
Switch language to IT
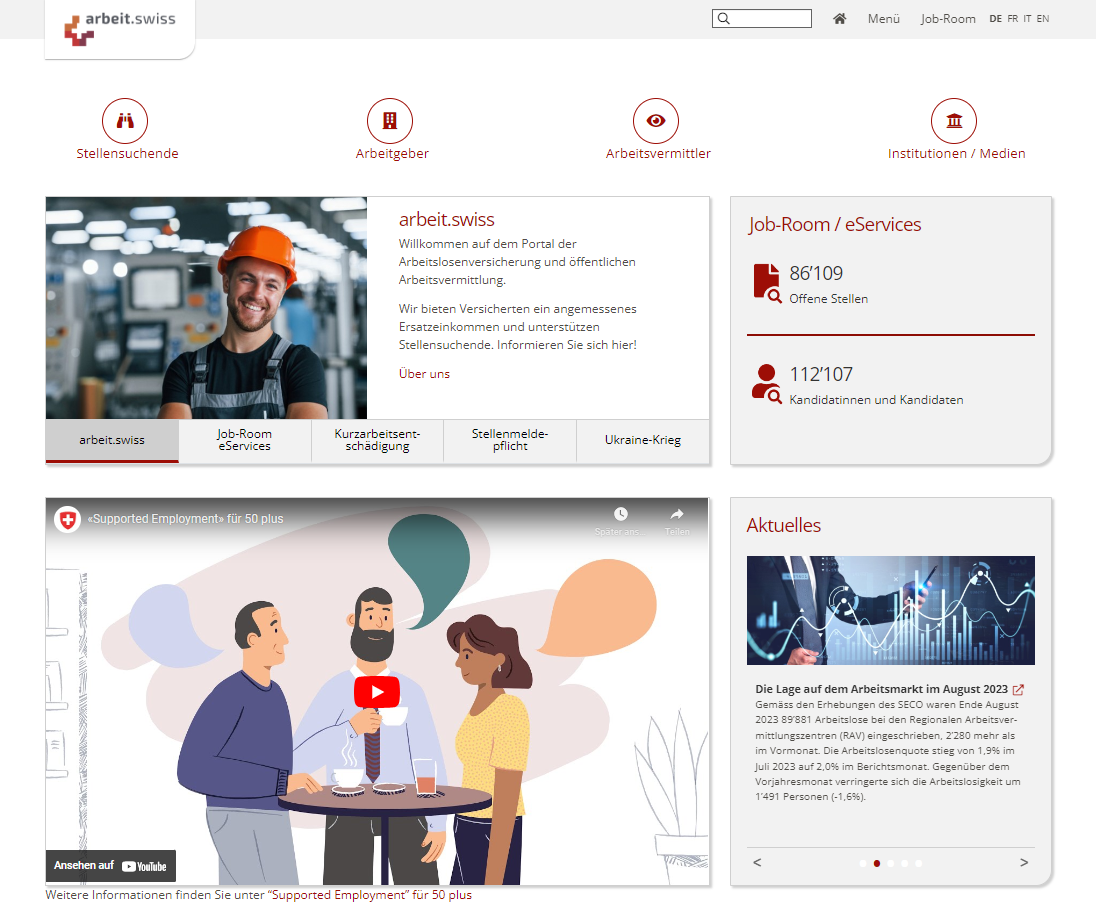[x=1028, y=19]
